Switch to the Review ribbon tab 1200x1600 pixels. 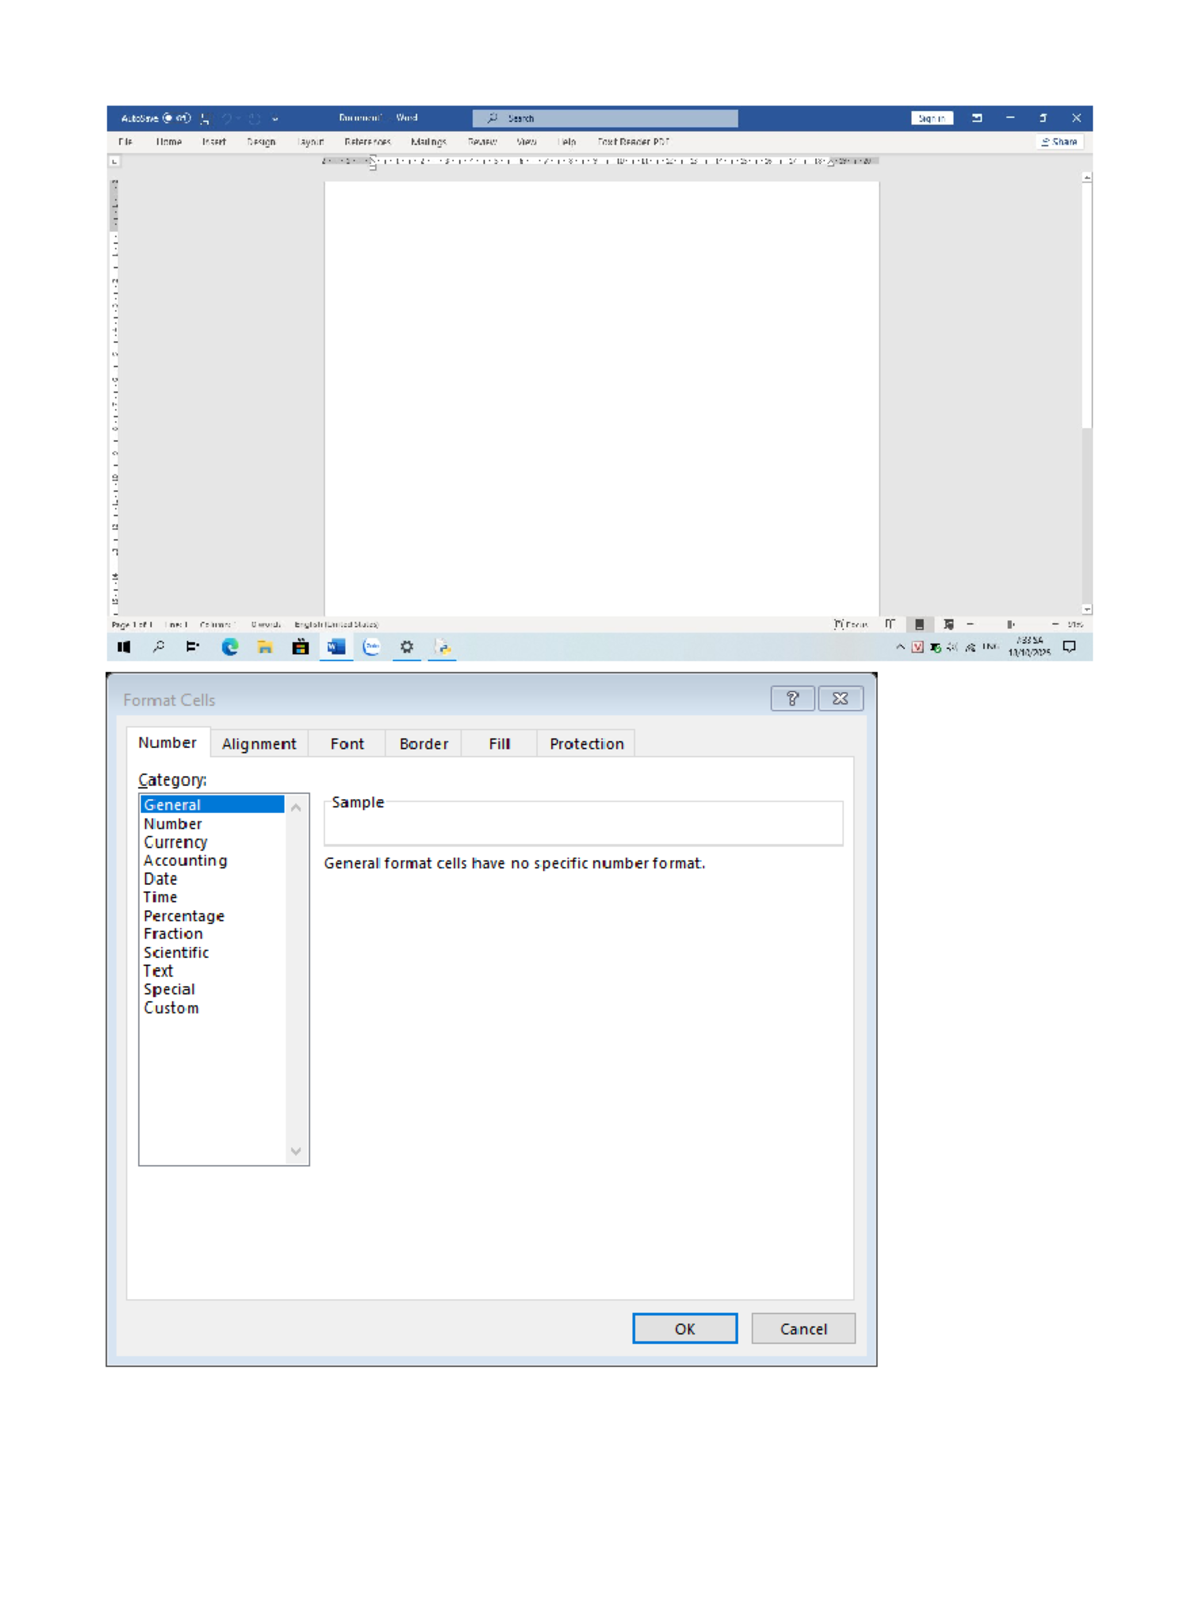(482, 142)
